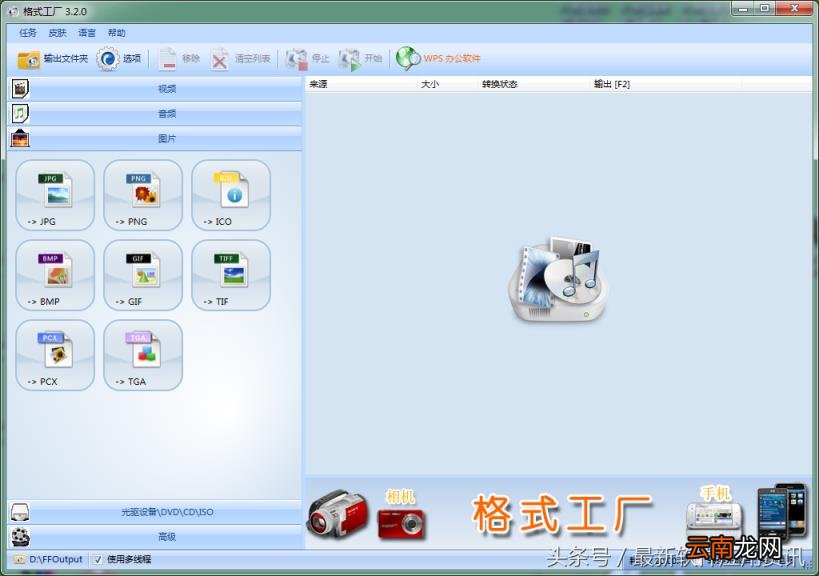
Task: Click the Format Factory center logo
Action: [559, 279]
